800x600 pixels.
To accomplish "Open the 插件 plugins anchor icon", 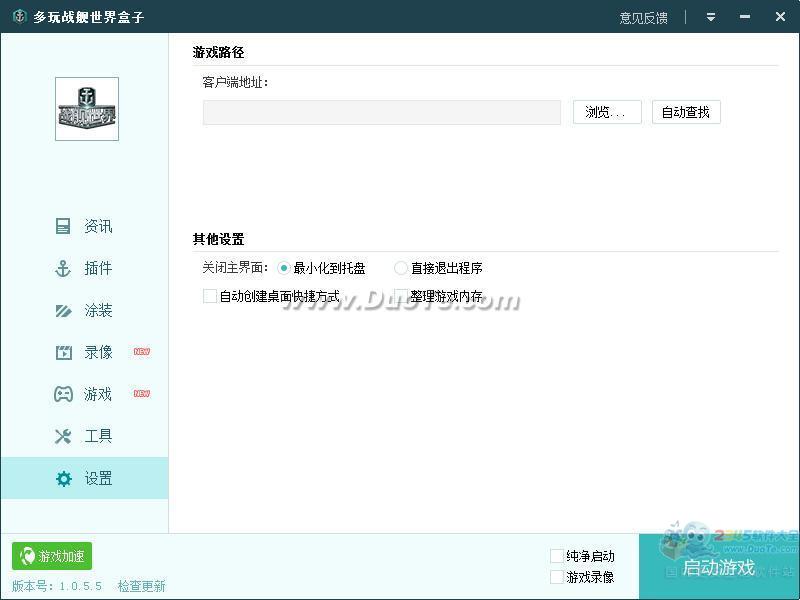I will pyautogui.click(x=63, y=269).
